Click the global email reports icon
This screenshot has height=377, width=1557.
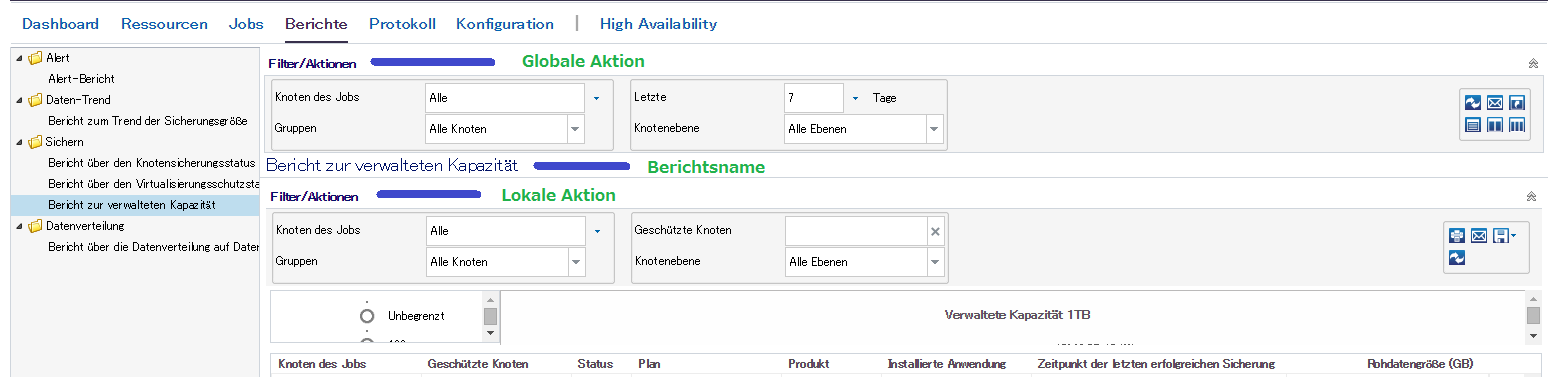point(1495,103)
